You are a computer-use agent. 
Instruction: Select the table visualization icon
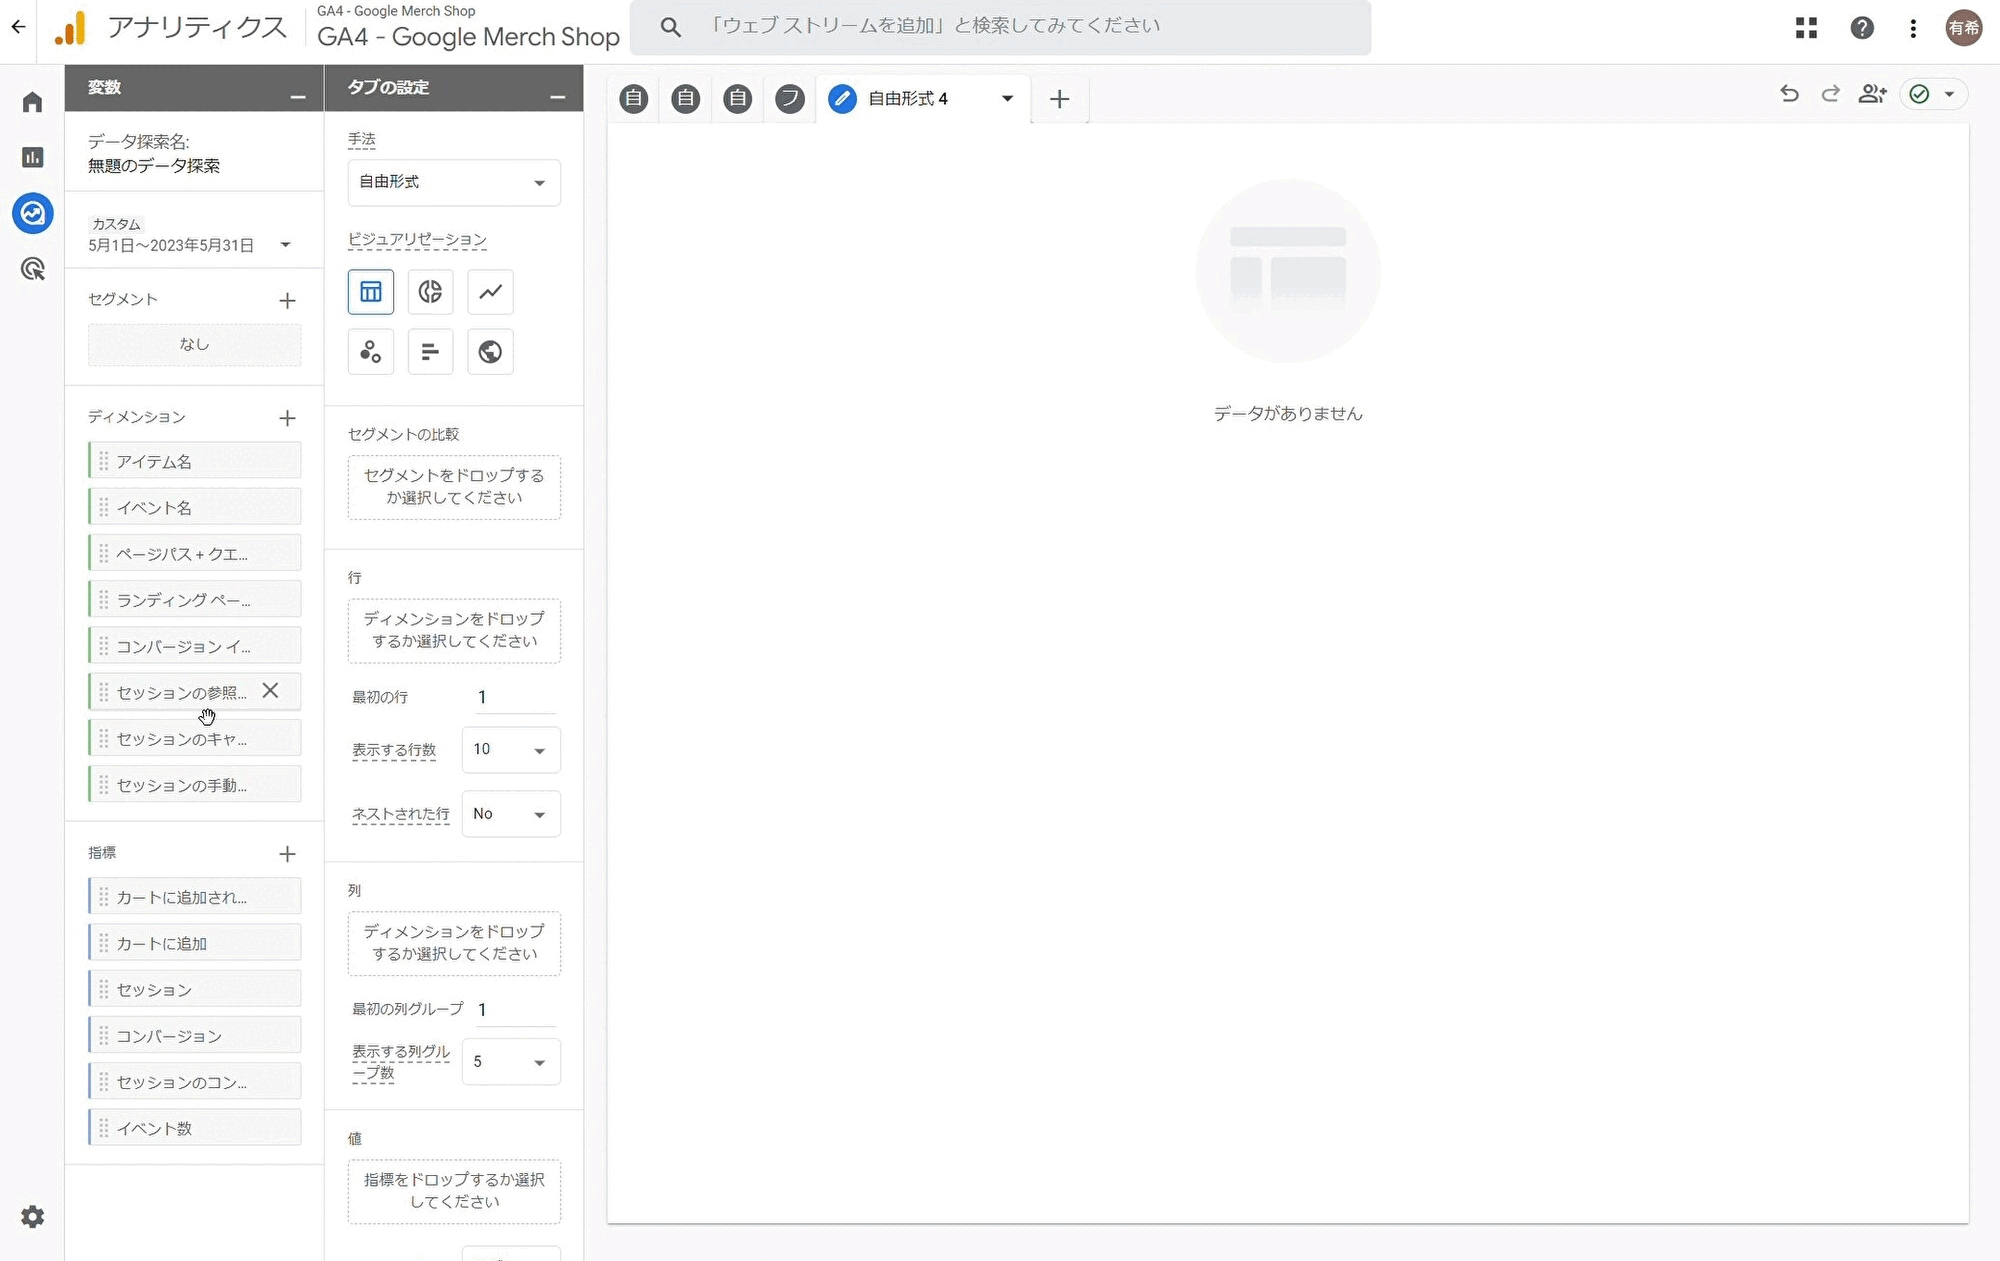coord(370,292)
